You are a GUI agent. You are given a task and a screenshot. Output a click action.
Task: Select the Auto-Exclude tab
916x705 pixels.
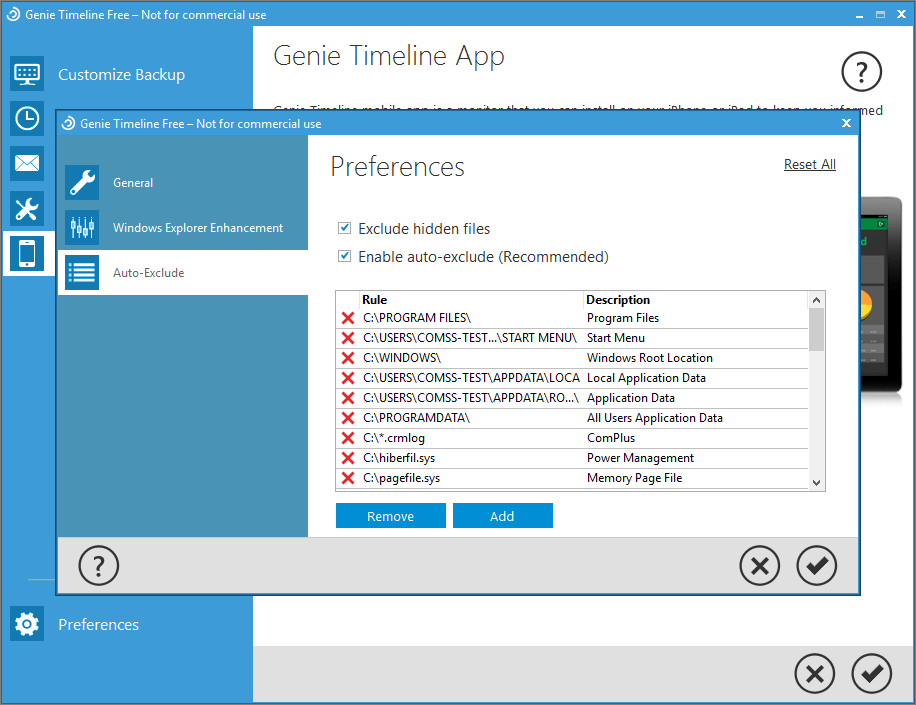click(183, 272)
